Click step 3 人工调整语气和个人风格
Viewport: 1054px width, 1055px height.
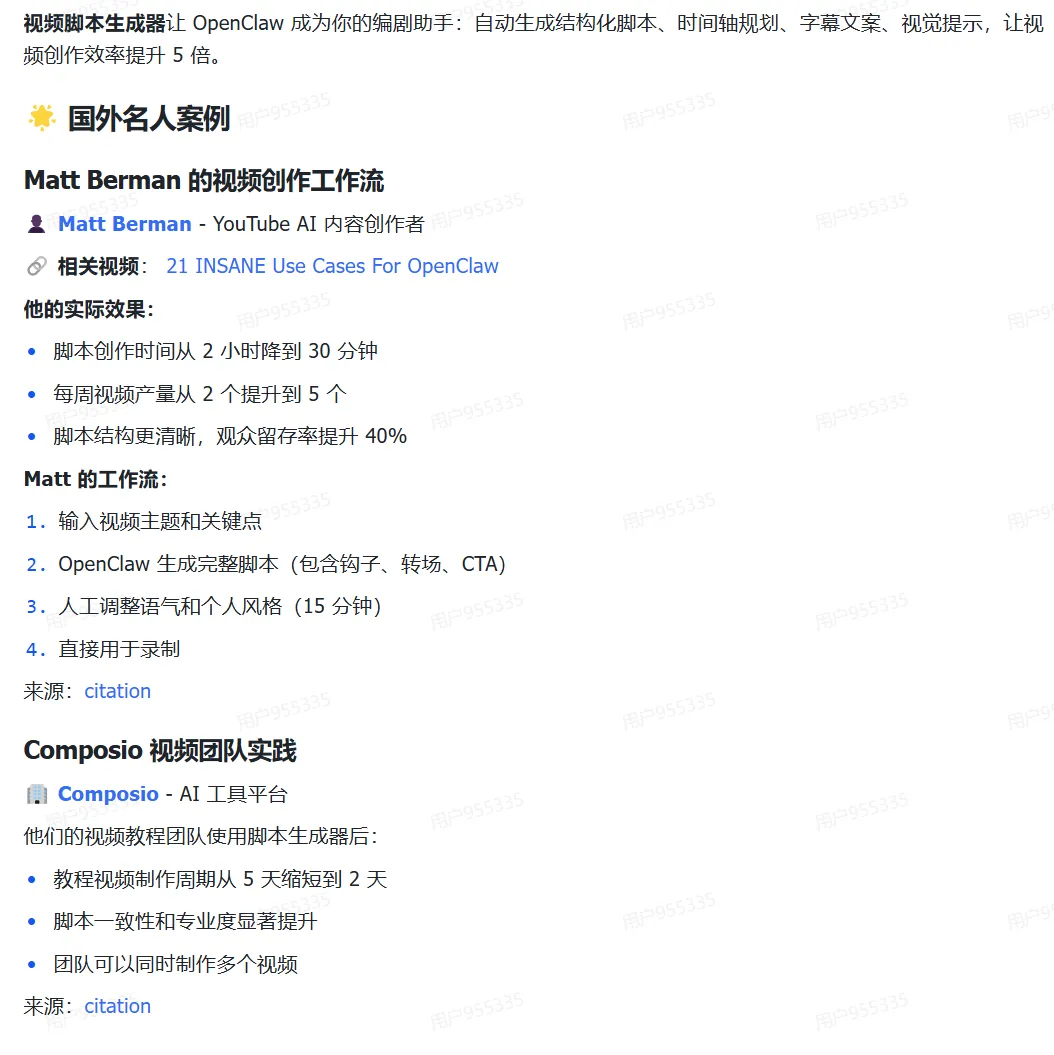pyautogui.click(x=170, y=606)
